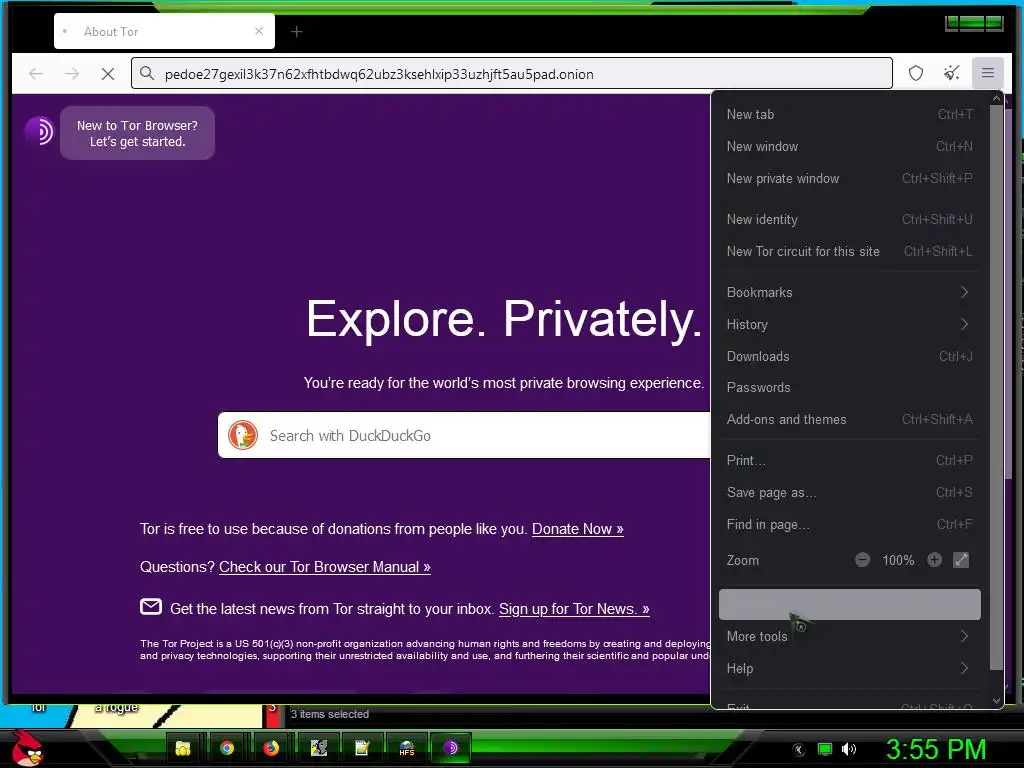
Task: Toggle full screen arrows icon in Zoom row
Action: tap(961, 560)
